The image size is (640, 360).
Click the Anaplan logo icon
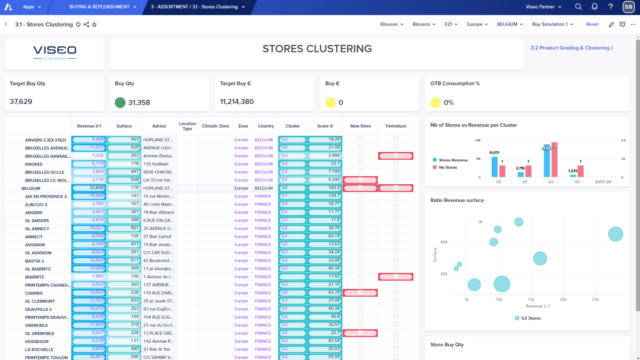point(8,7)
